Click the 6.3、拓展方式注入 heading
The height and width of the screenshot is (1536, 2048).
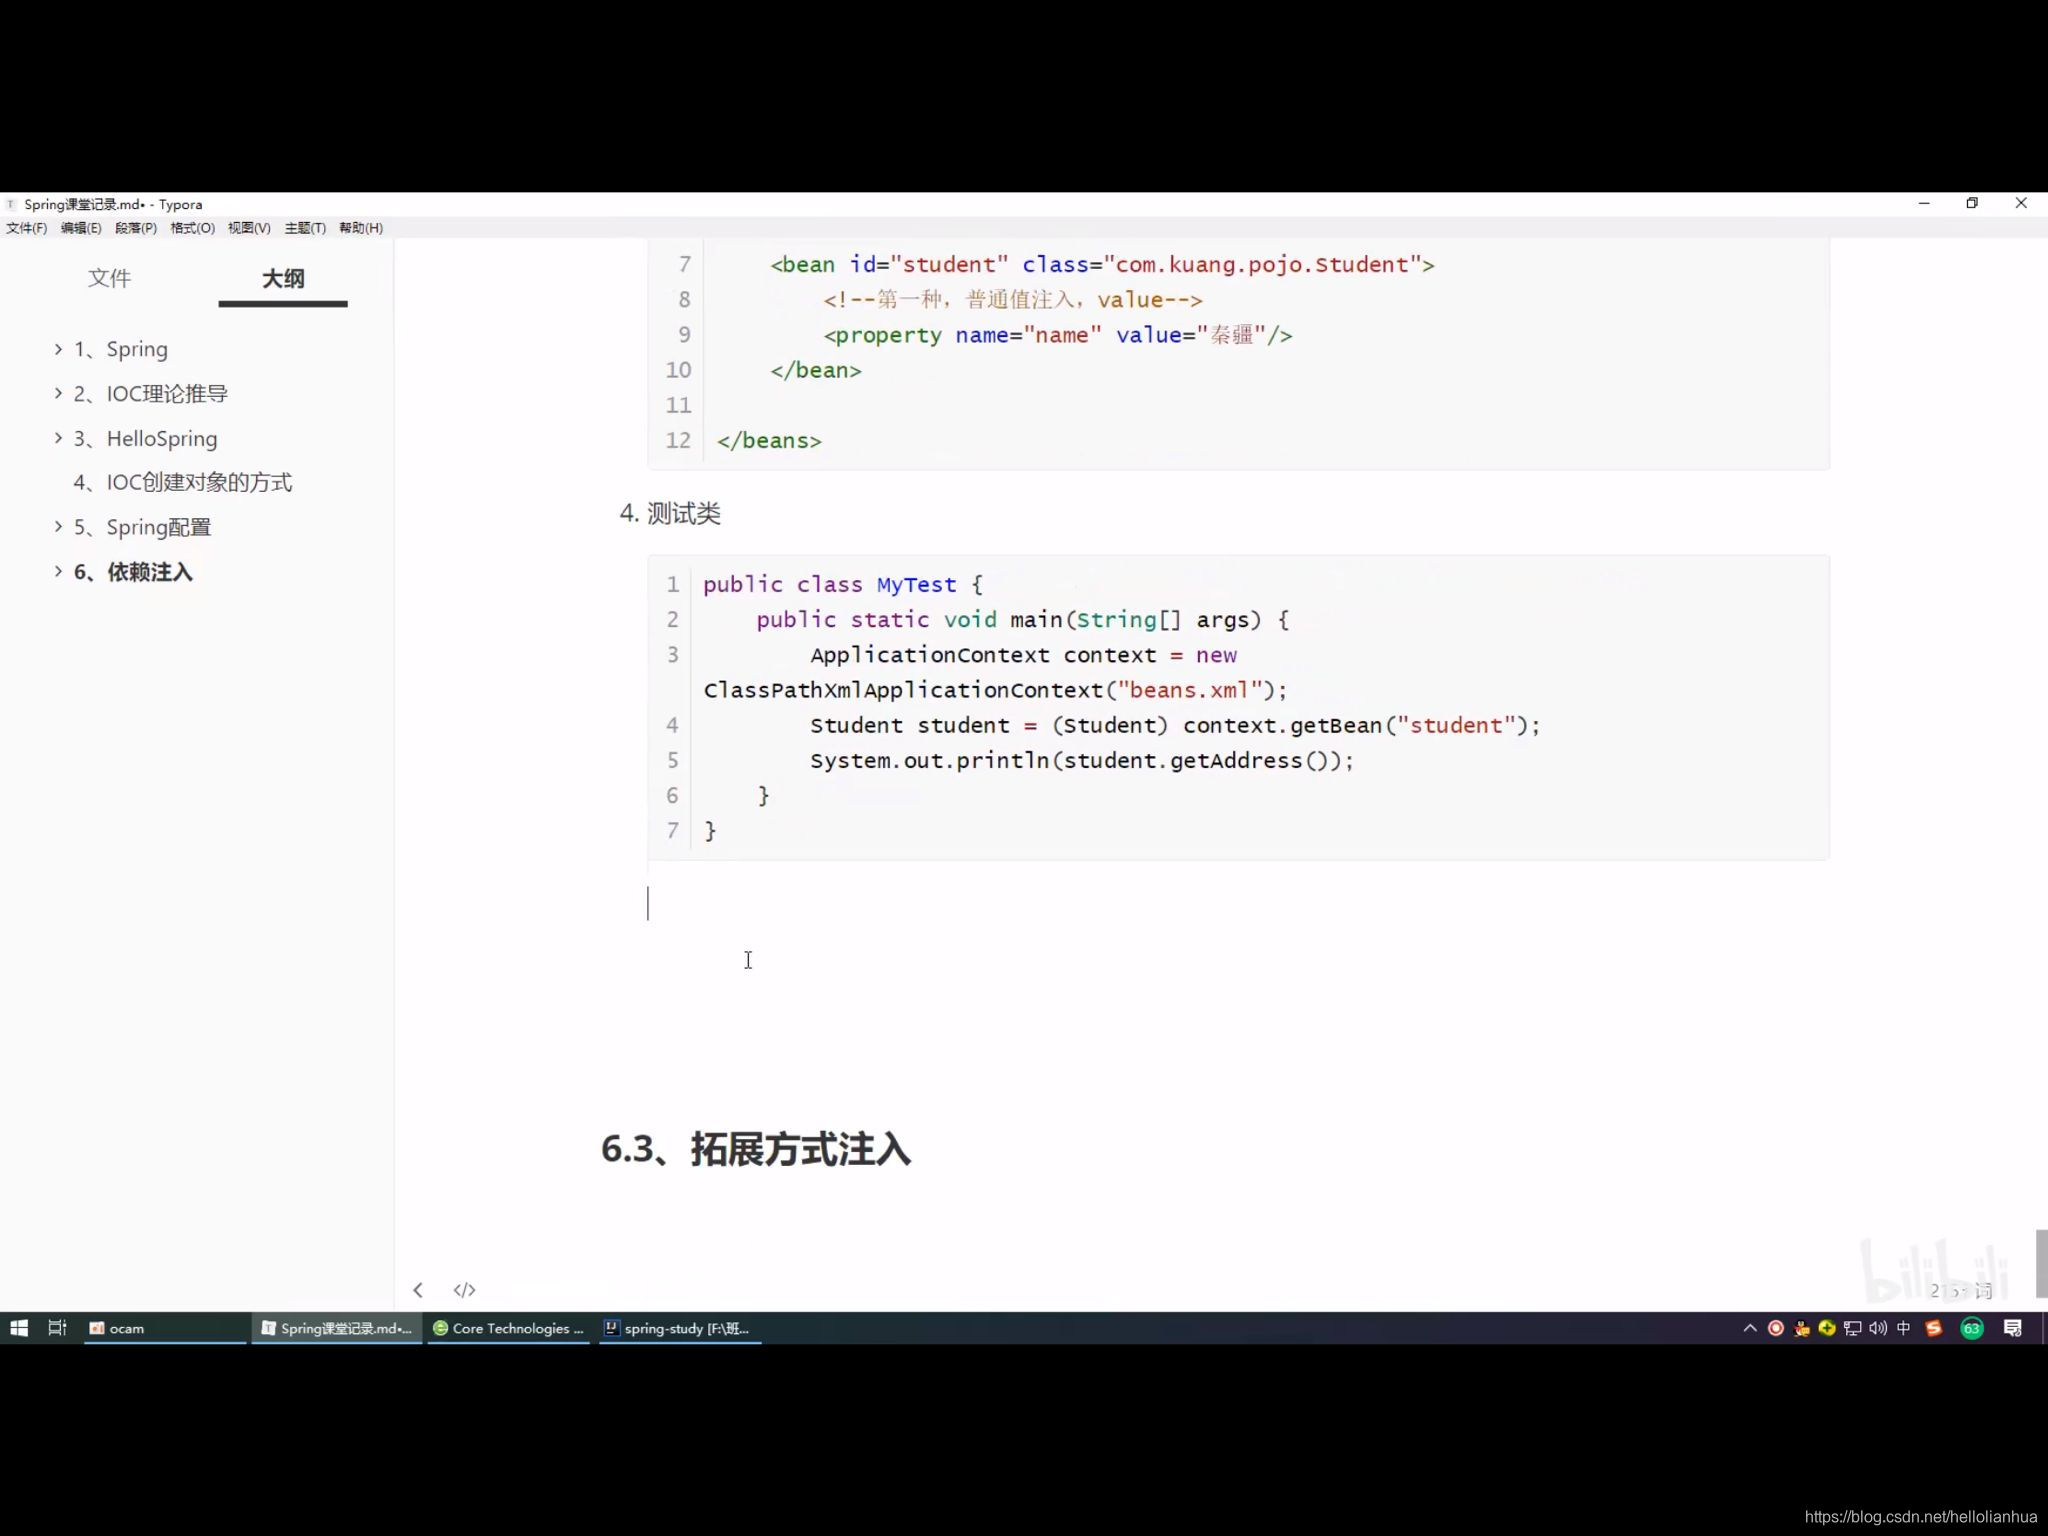point(756,1150)
